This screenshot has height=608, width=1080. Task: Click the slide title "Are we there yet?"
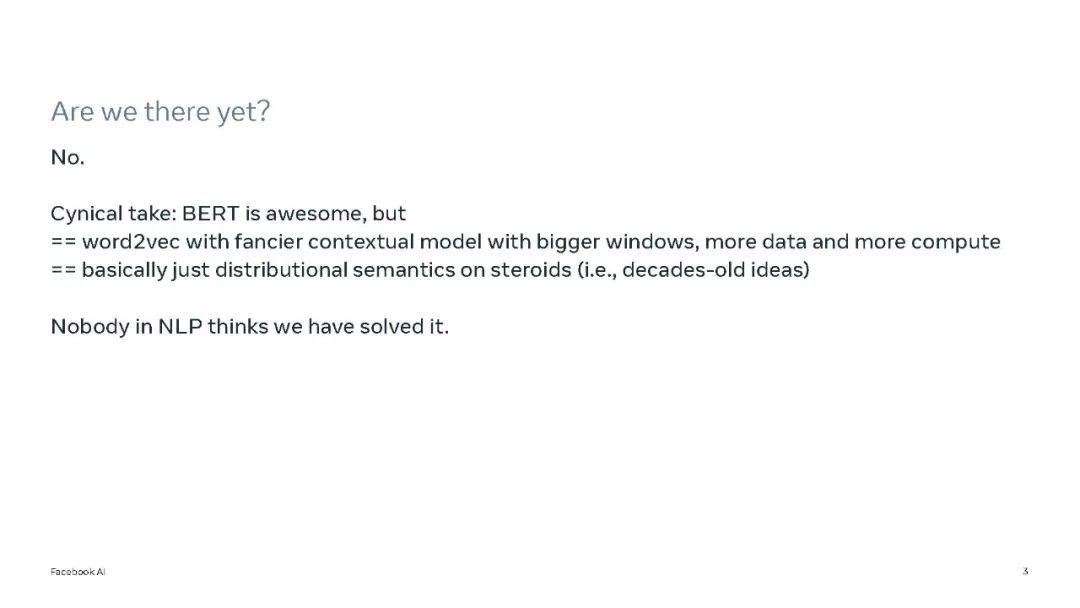(160, 112)
